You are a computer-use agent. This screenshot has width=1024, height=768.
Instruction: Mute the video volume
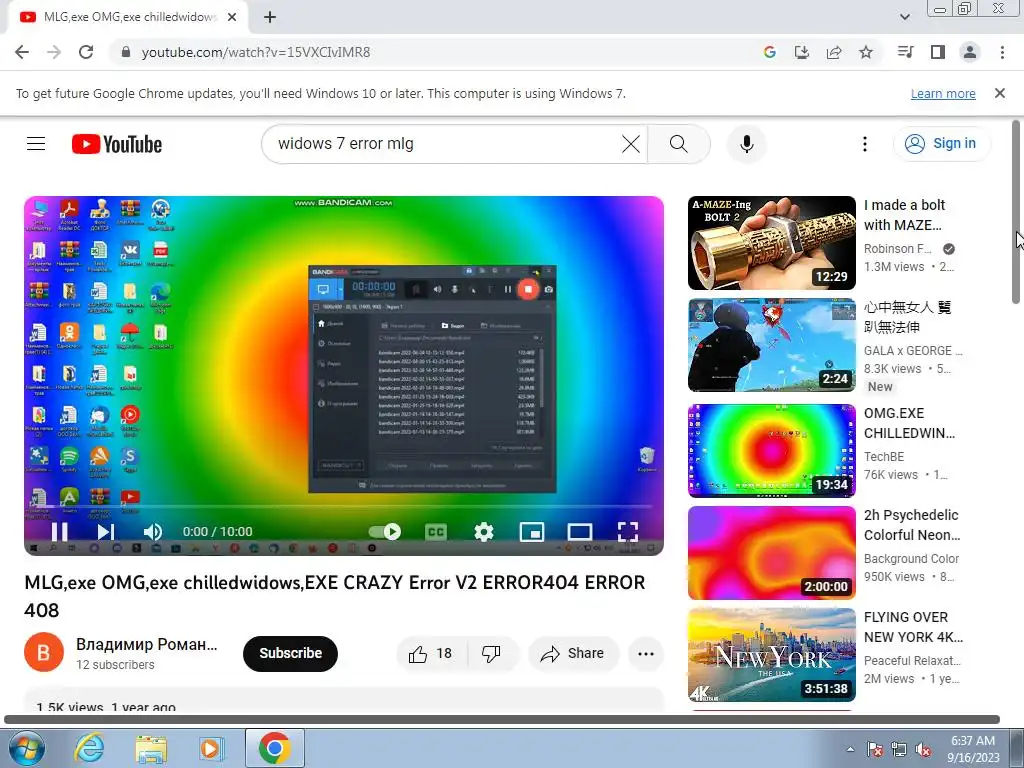click(x=152, y=532)
